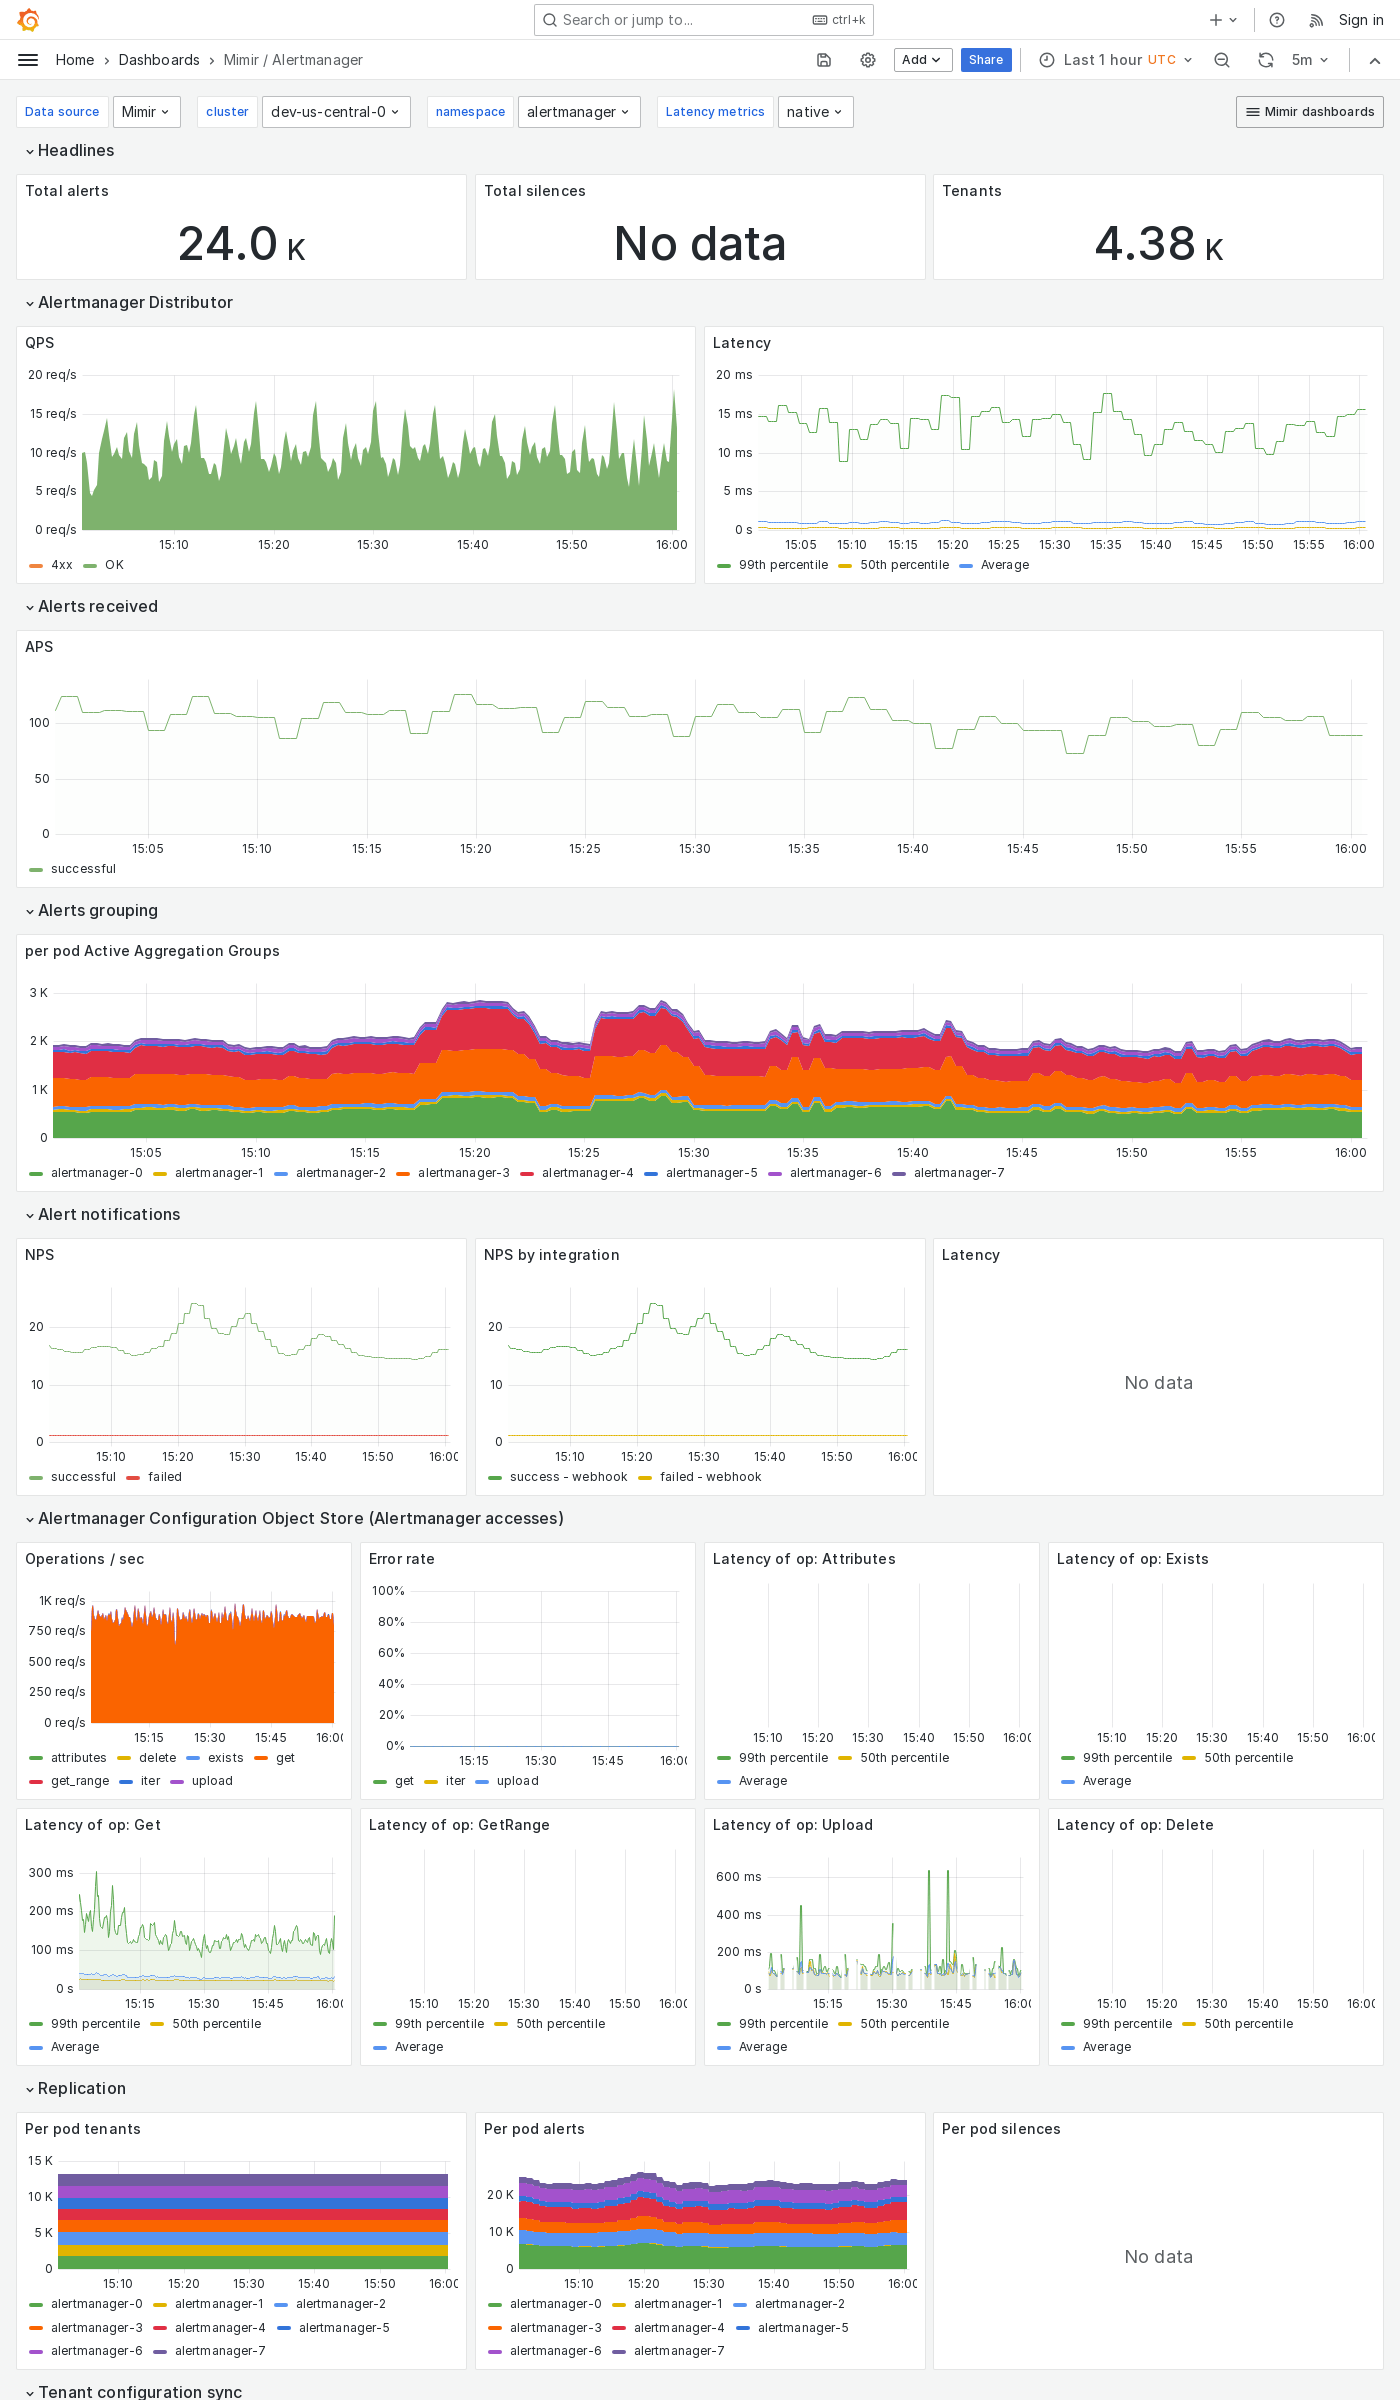Toggle OK series in QPS legend
This screenshot has width=1400, height=2400.
(x=114, y=565)
